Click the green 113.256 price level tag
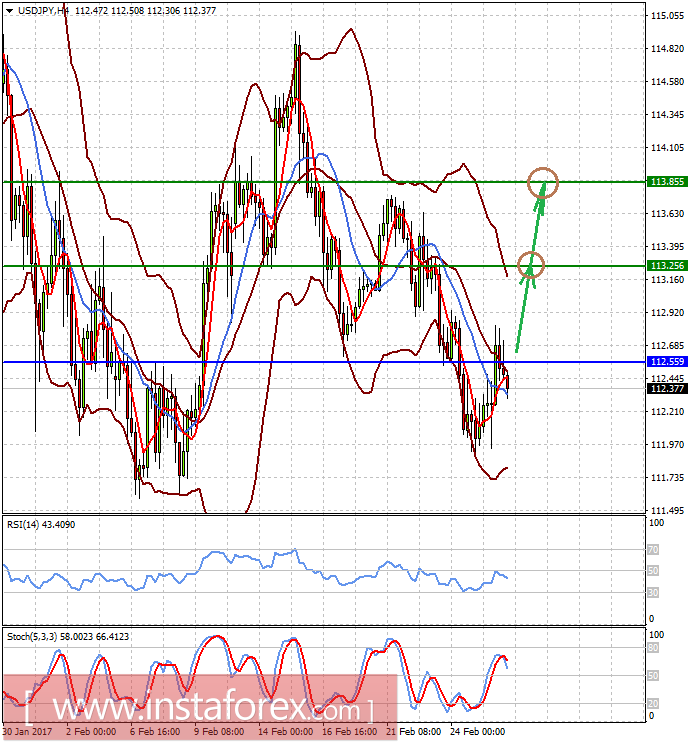Viewport: 688px width, 743px height. 667,266
